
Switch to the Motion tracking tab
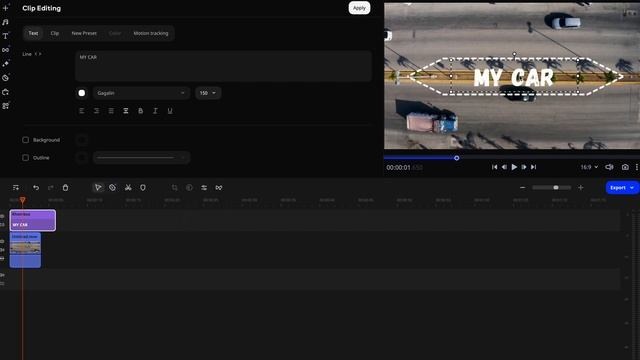tap(151, 33)
